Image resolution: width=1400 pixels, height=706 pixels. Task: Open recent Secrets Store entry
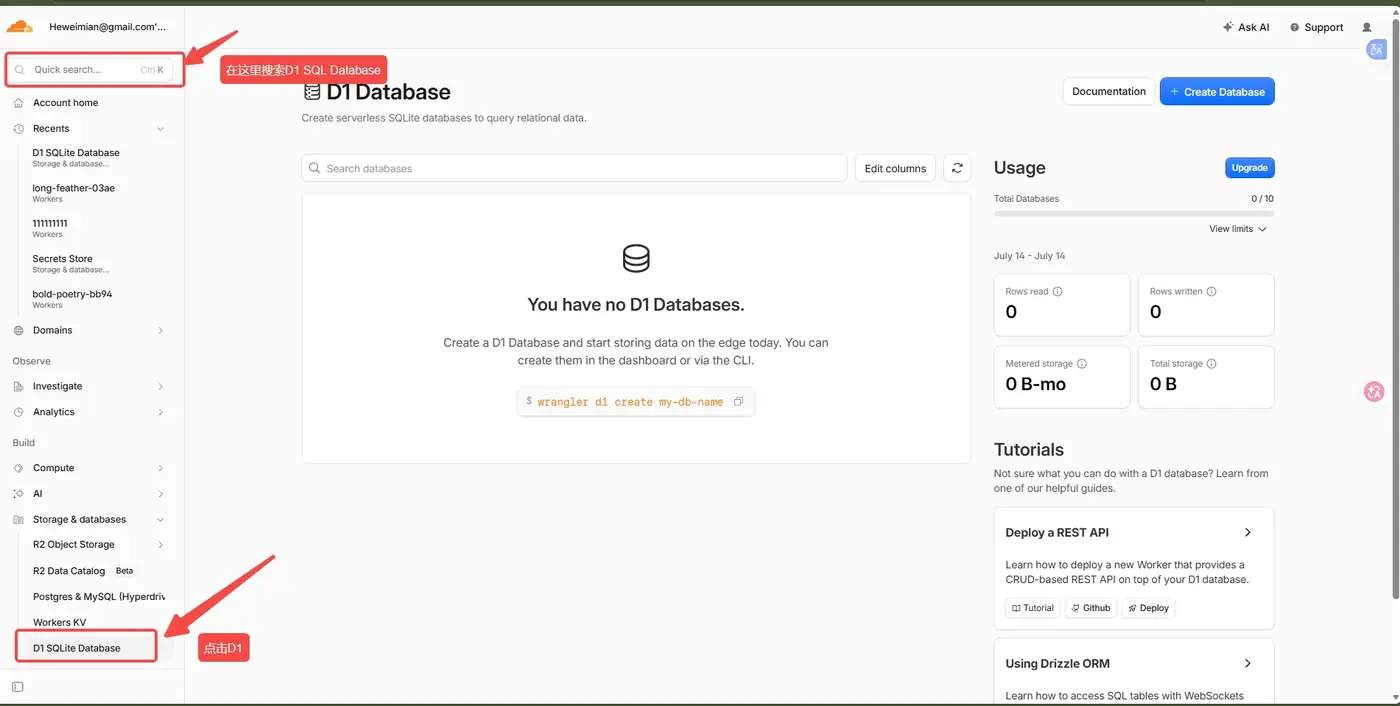[x=70, y=263]
